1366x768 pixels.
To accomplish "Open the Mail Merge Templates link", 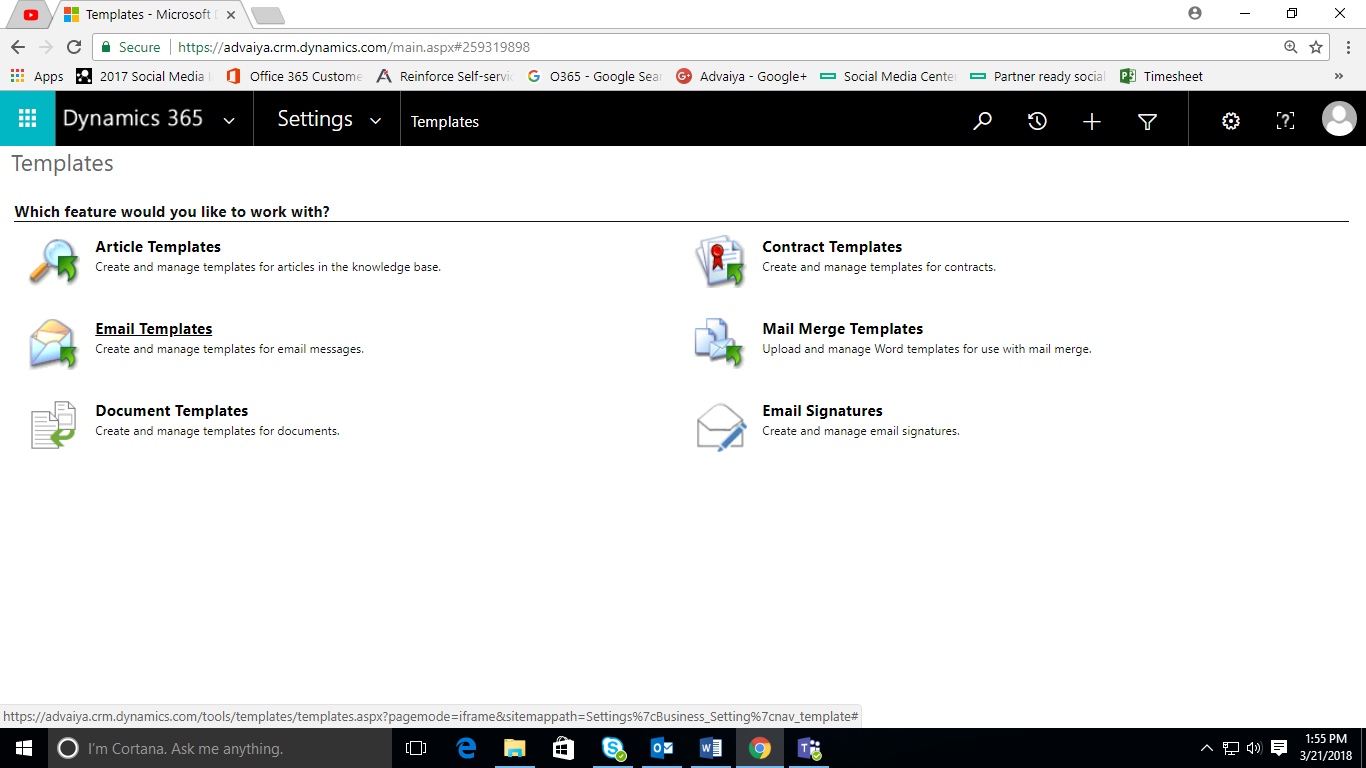I will point(843,329).
